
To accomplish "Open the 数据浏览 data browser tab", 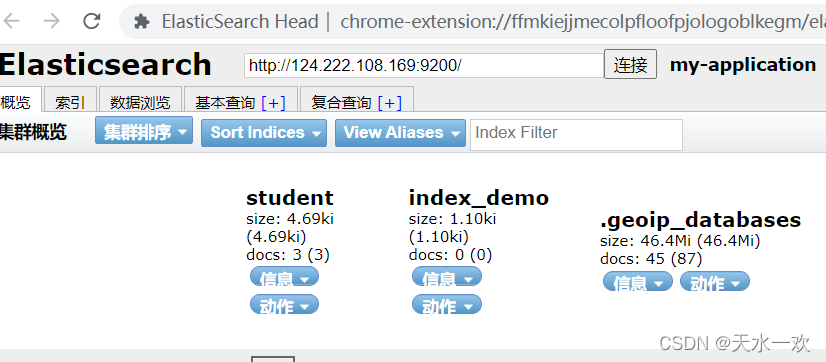I will pyautogui.click(x=140, y=100).
